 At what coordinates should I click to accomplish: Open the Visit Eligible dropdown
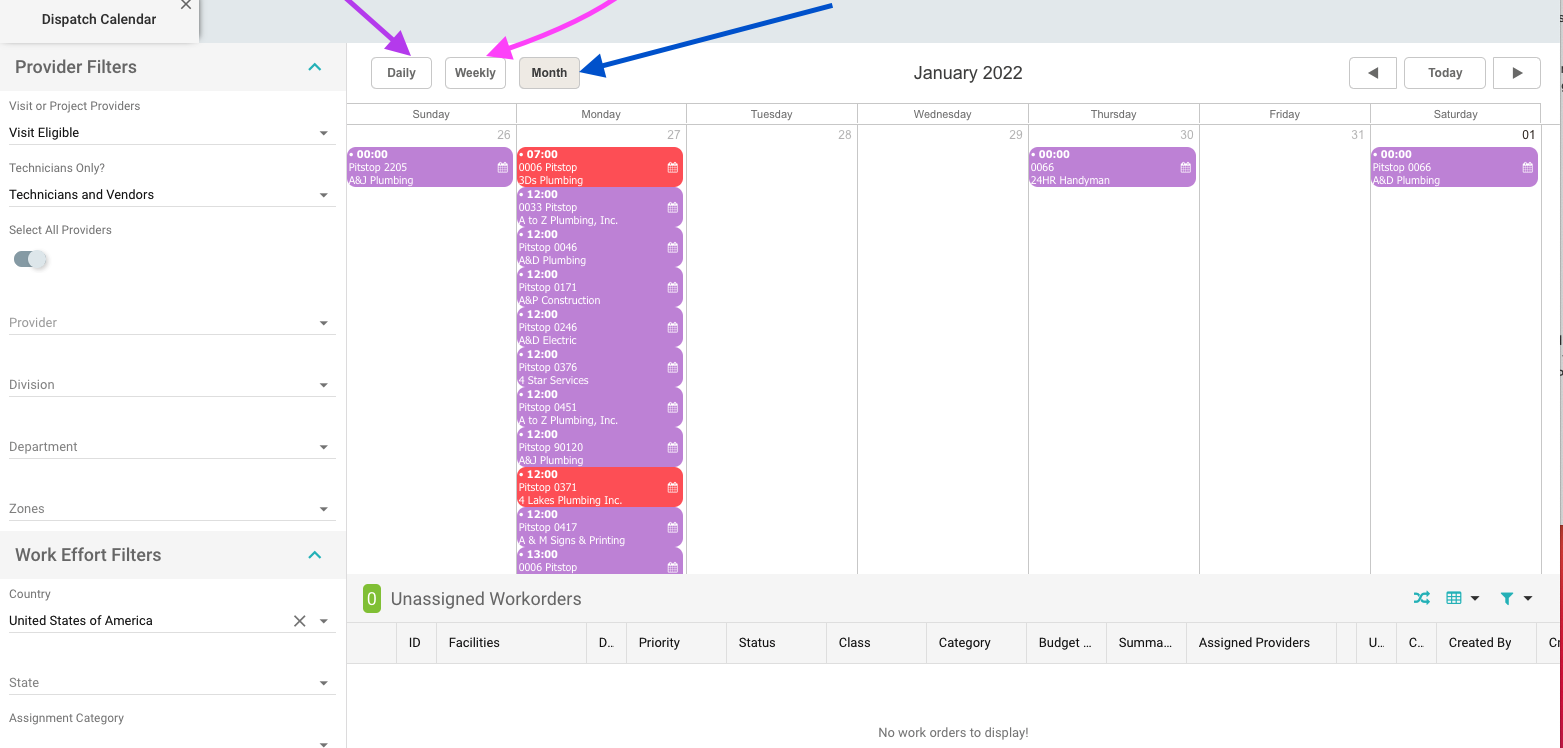[169, 133]
